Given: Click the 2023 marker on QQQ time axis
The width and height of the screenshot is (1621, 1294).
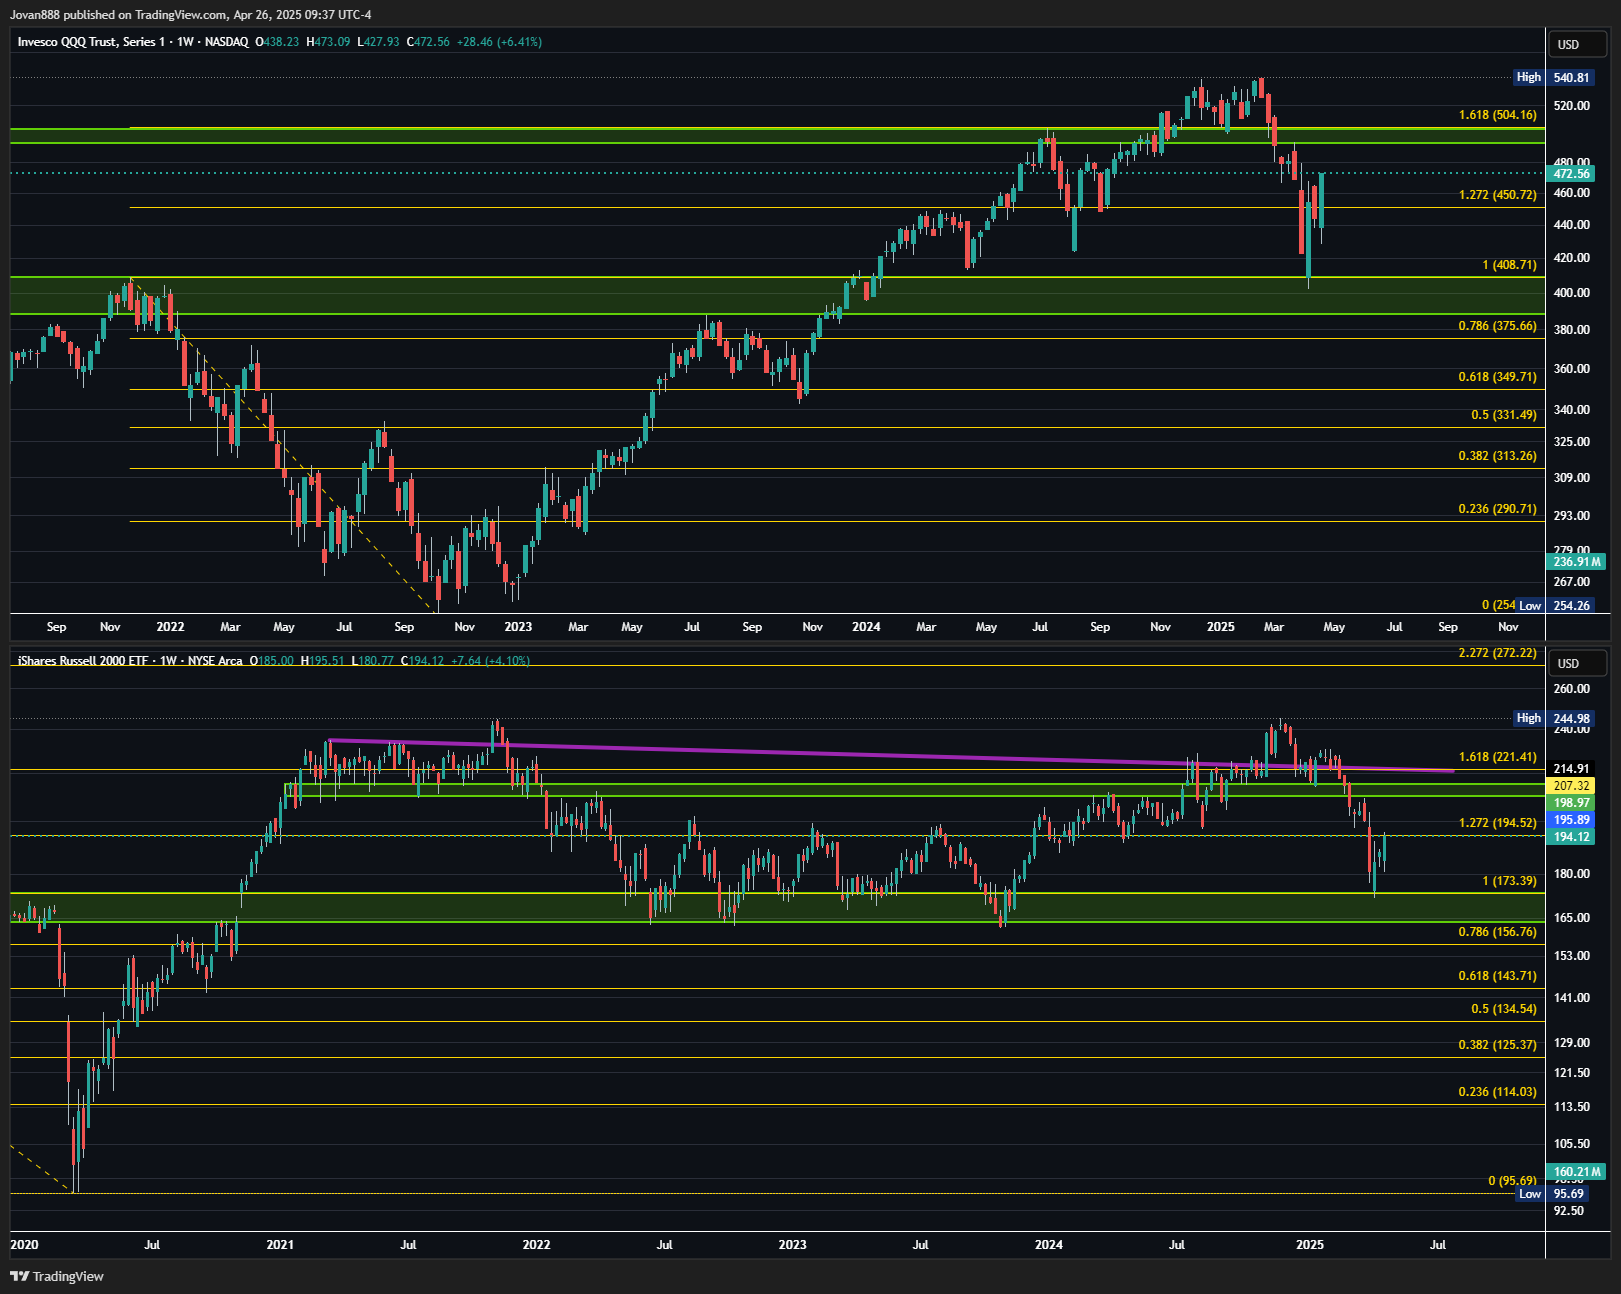Looking at the screenshot, I should point(518,627).
